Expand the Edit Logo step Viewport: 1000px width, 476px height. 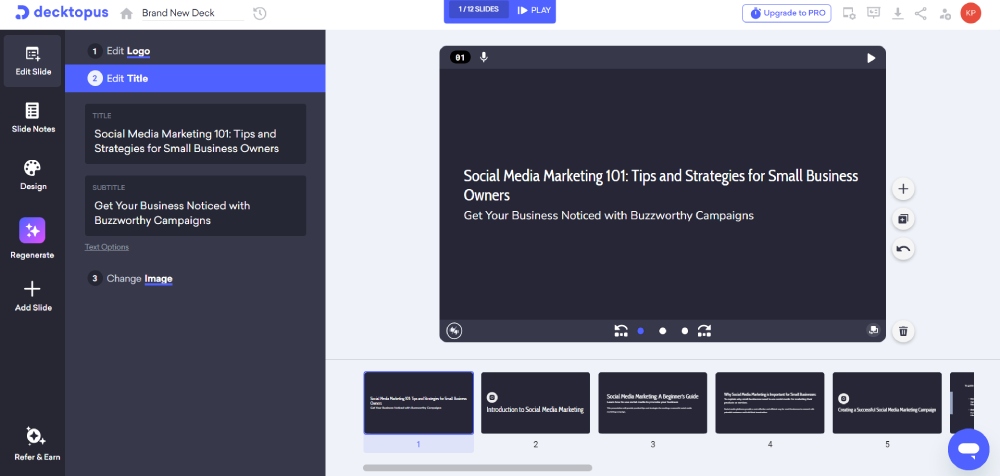point(128,51)
